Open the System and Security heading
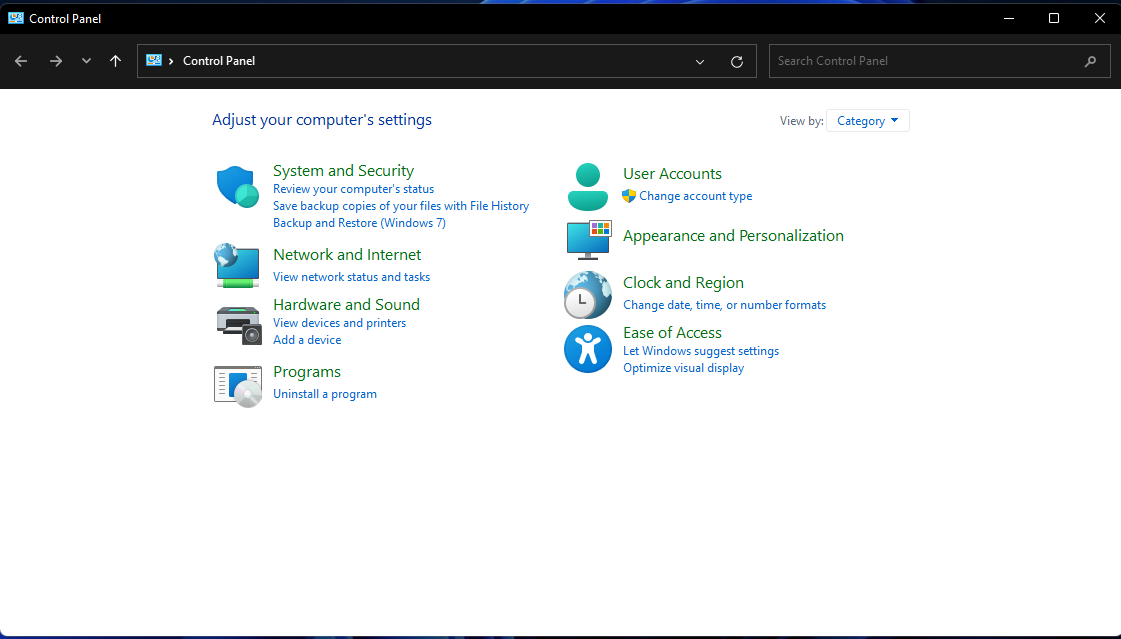 [343, 171]
